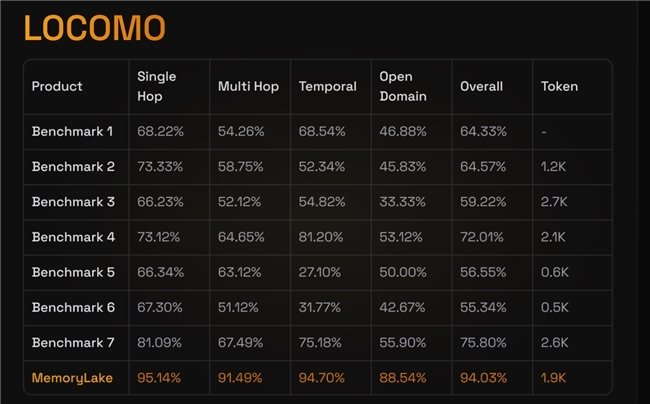Image resolution: width=650 pixels, height=404 pixels.
Task: Click the Benchmark 7 row label
Action: coord(73,343)
